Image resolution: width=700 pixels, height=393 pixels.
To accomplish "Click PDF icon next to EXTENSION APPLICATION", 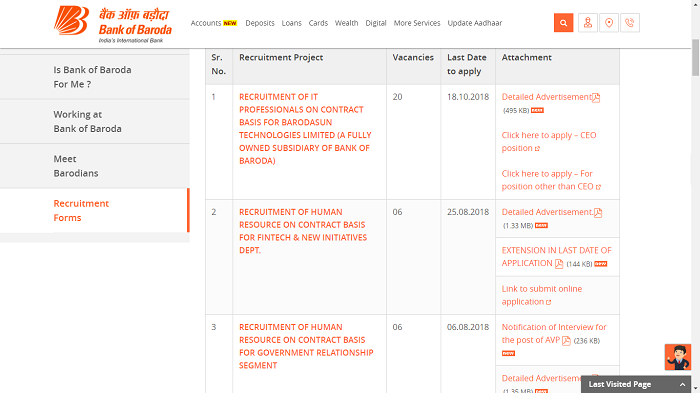I will pyautogui.click(x=559, y=264).
